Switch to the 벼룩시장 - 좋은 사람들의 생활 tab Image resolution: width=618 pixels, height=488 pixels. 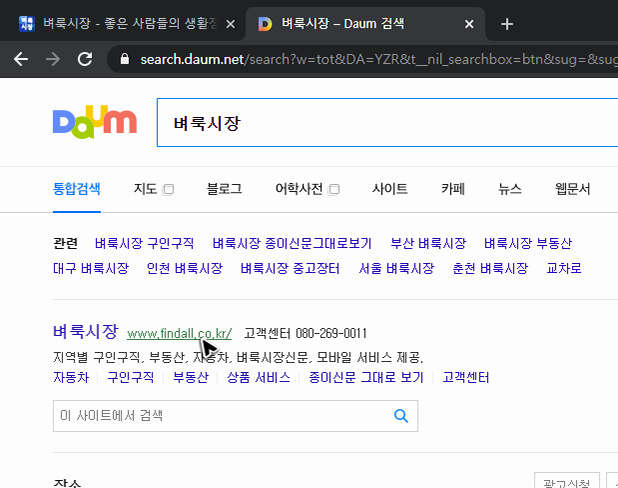pyautogui.click(x=122, y=24)
